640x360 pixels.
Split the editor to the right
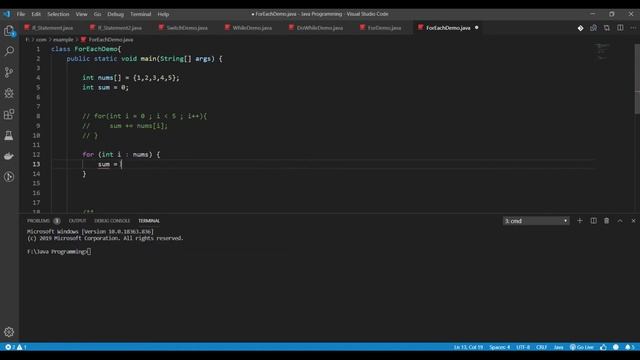pyautogui.click(x=620, y=28)
